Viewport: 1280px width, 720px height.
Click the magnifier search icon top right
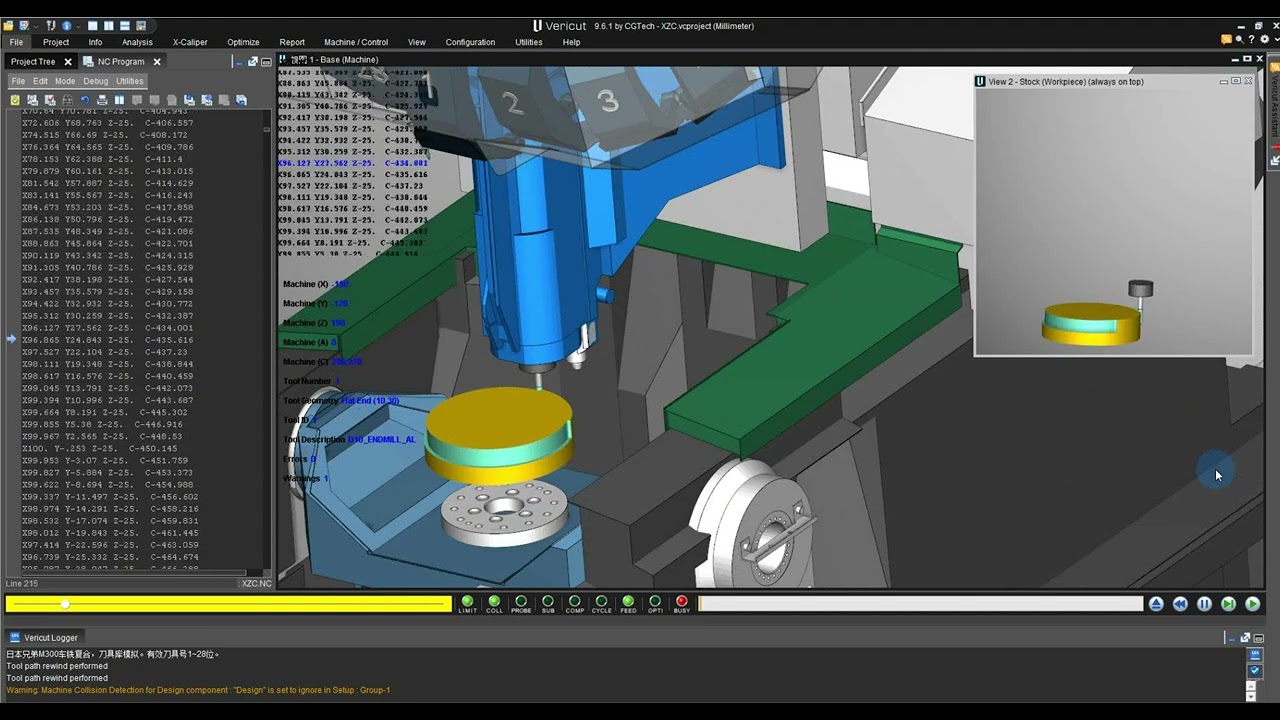tap(1240, 39)
